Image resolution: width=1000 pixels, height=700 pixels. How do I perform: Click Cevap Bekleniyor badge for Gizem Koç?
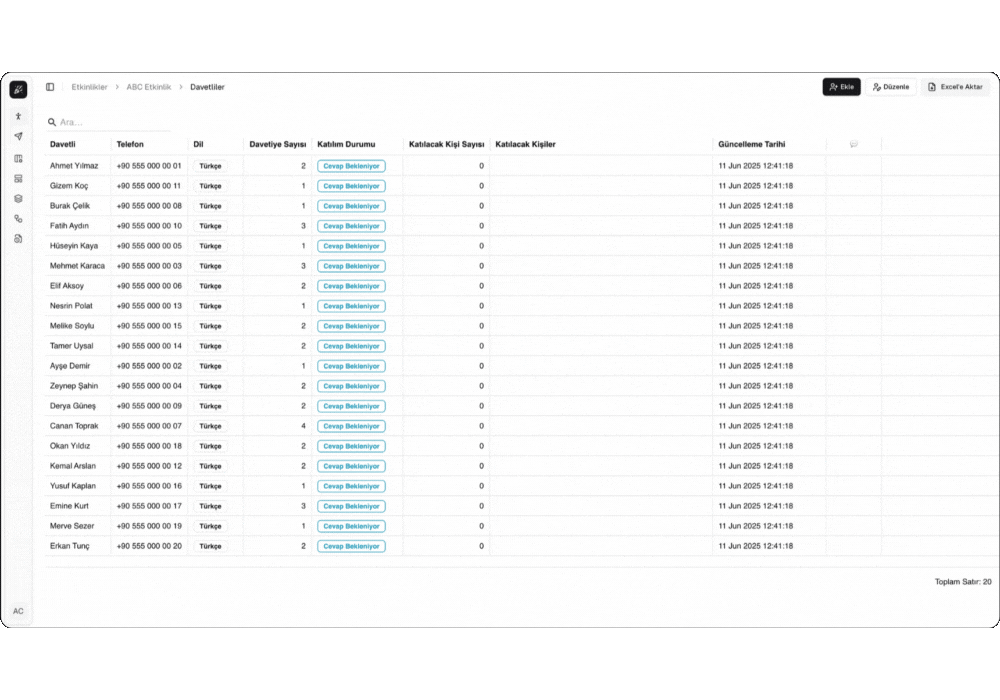351,186
